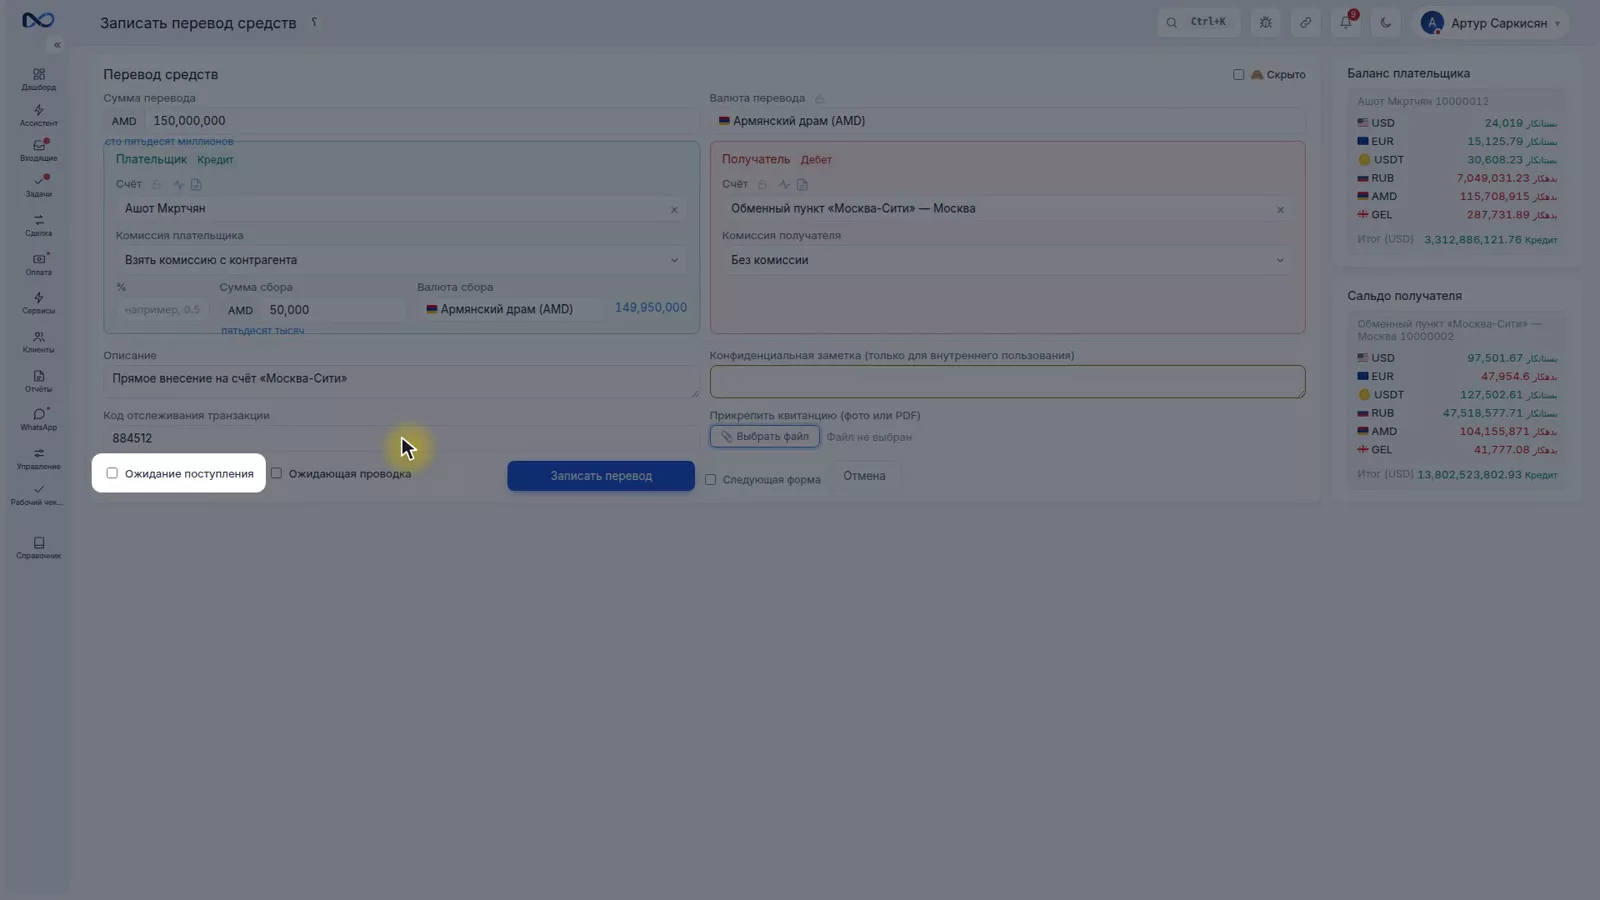Image resolution: width=1600 pixels, height=900 pixels.
Task: Click the payer account document icon
Action: tap(196, 184)
